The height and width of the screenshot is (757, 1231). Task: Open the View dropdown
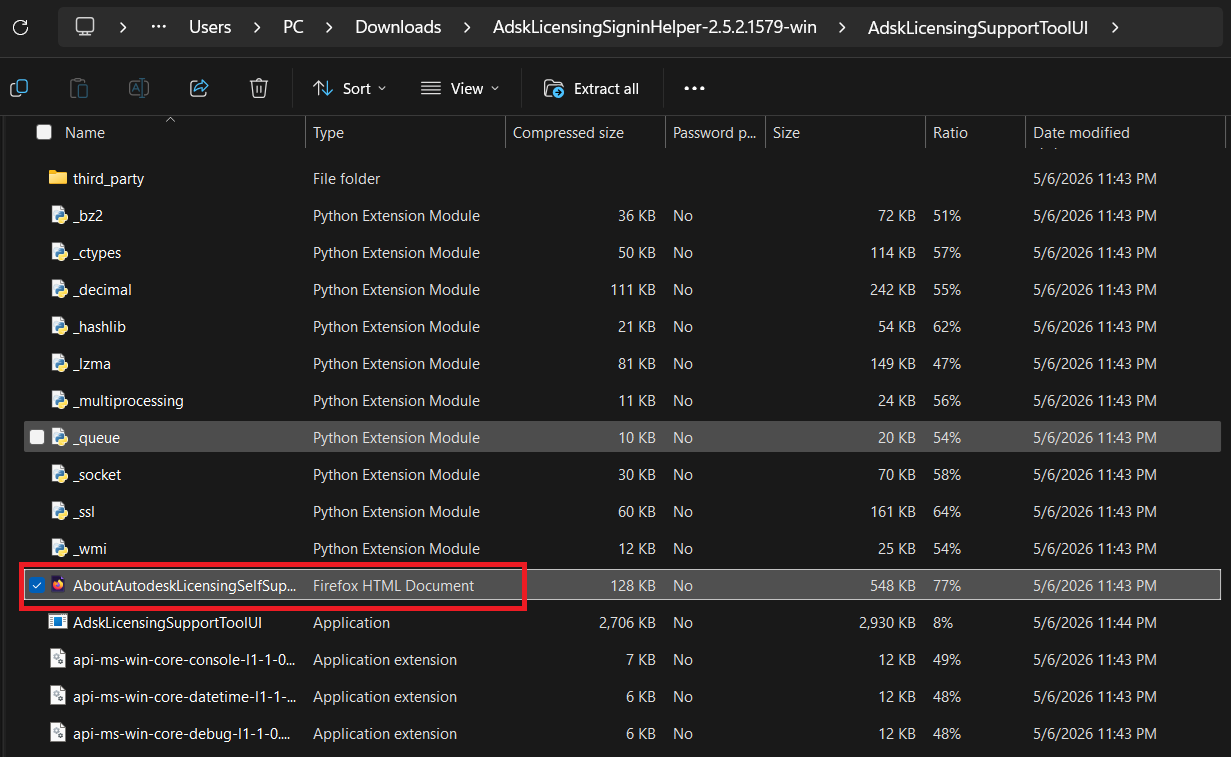tap(460, 88)
